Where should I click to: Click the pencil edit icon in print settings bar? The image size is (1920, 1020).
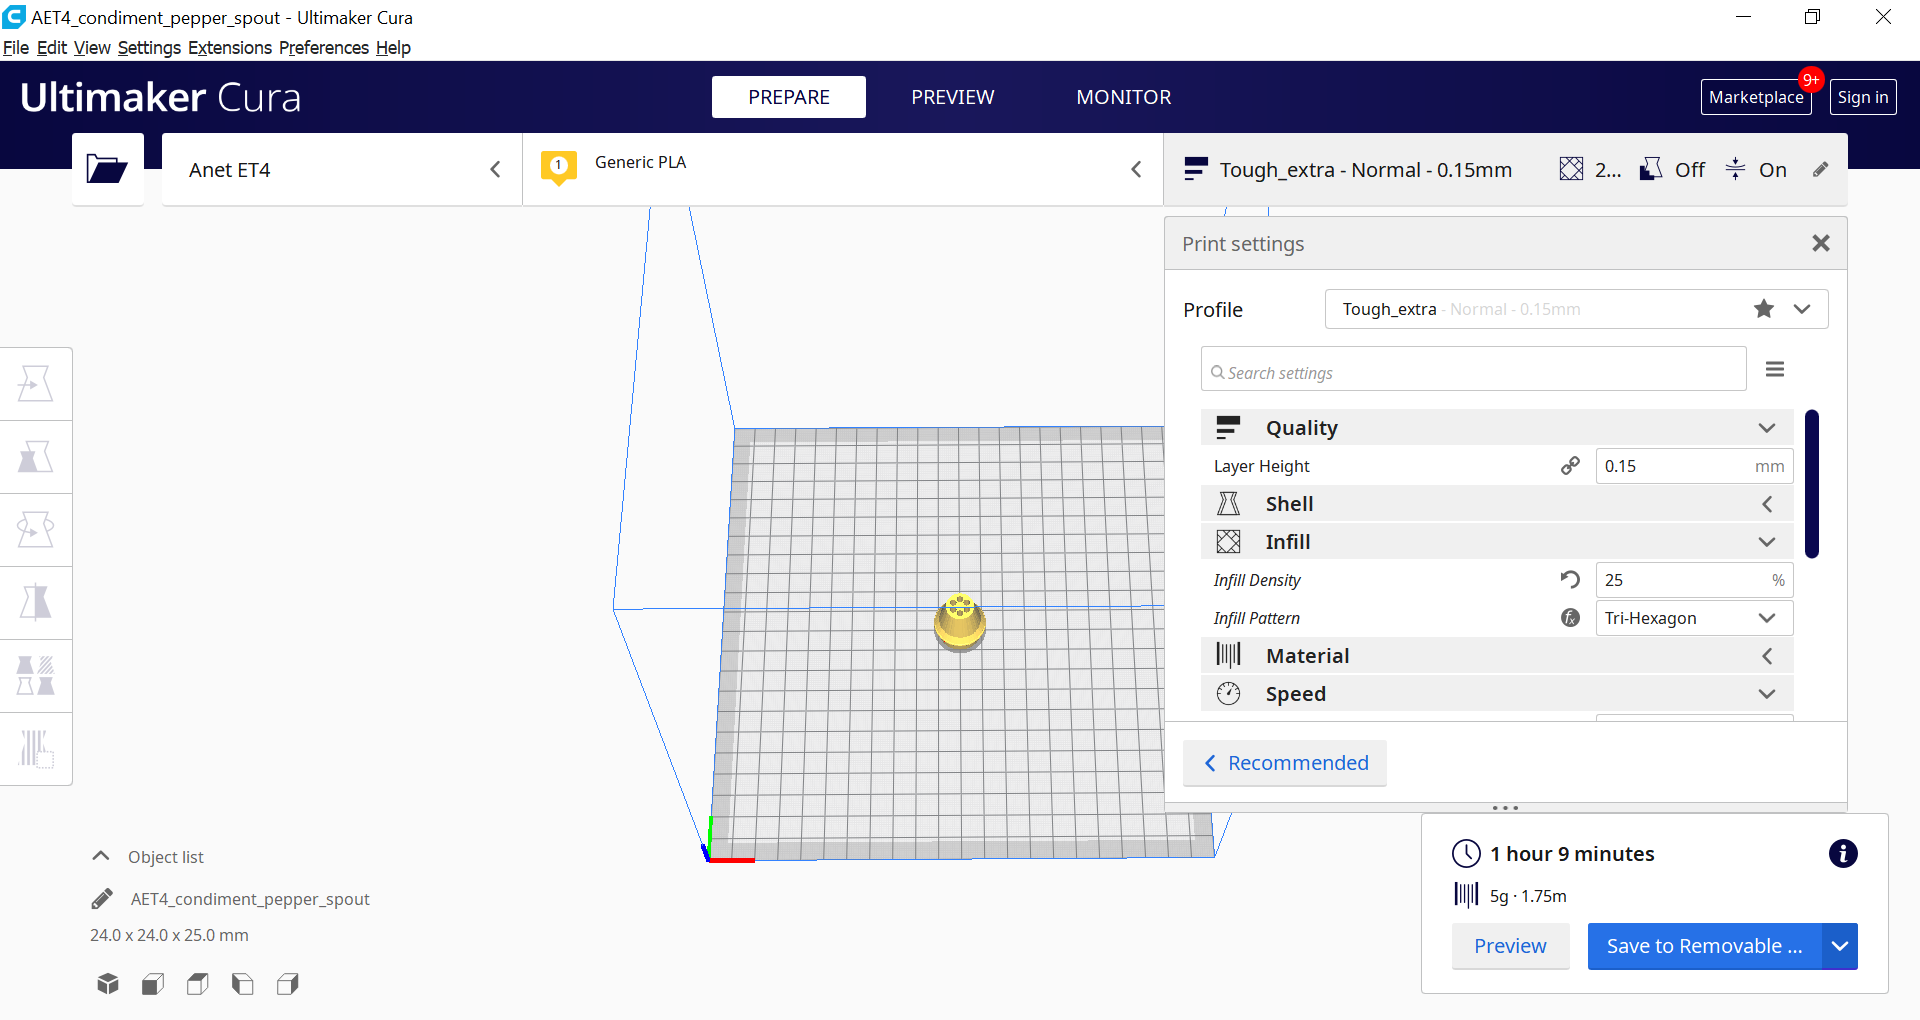[1821, 170]
